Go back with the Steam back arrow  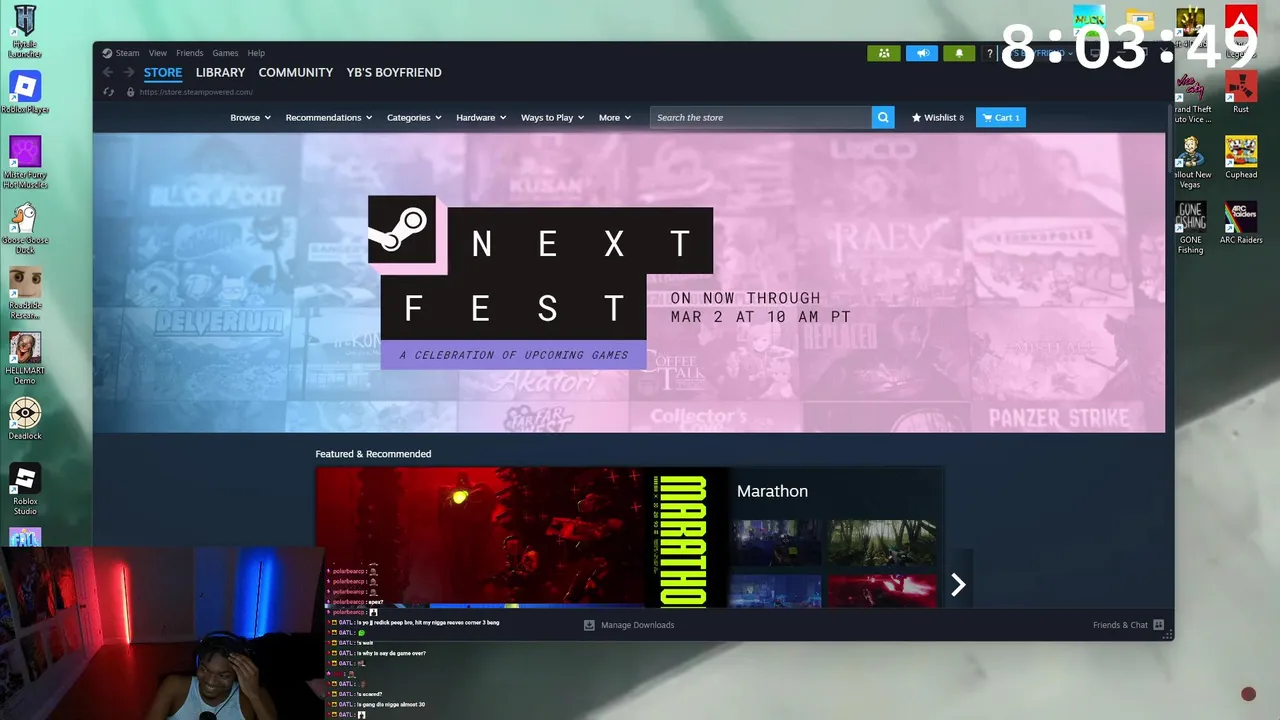click(x=108, y=72)
